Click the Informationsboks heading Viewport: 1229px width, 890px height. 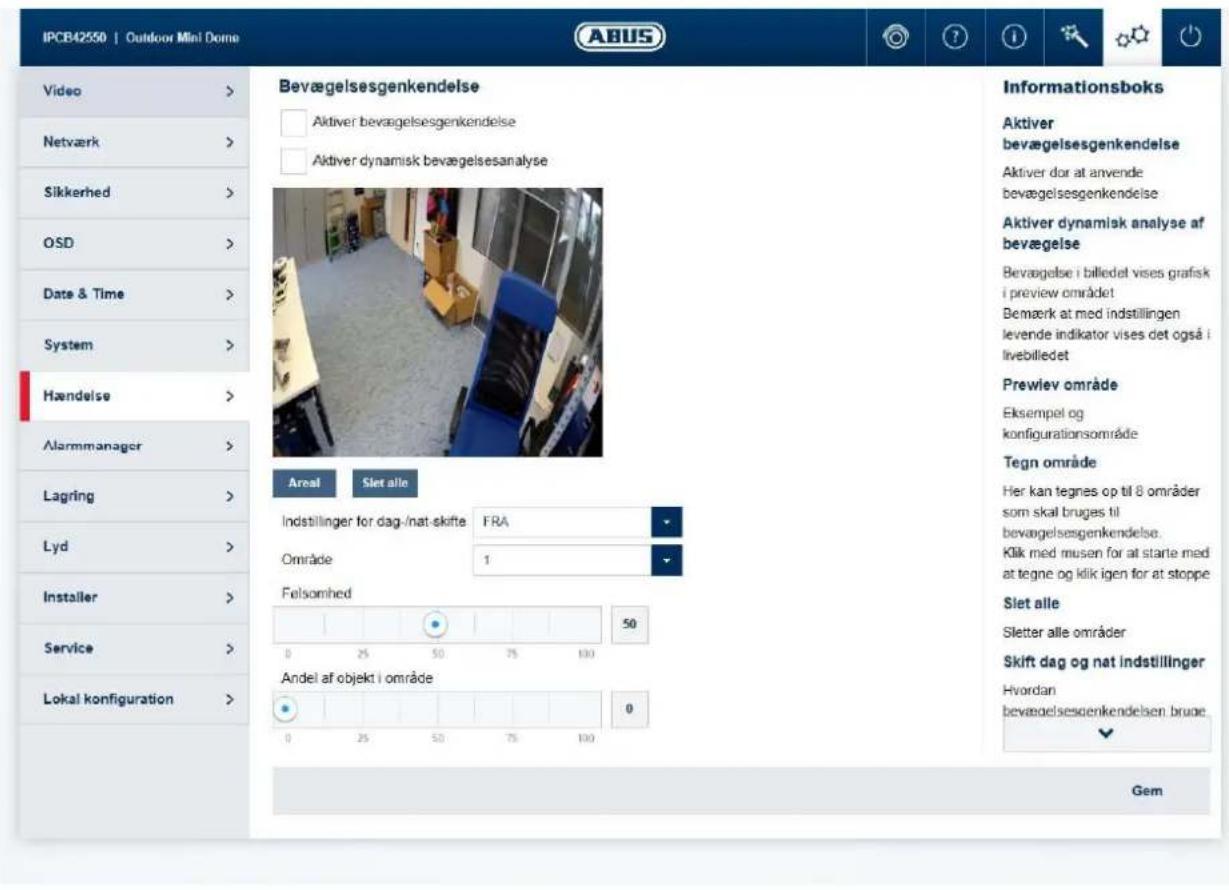[x=1083, y=88]
